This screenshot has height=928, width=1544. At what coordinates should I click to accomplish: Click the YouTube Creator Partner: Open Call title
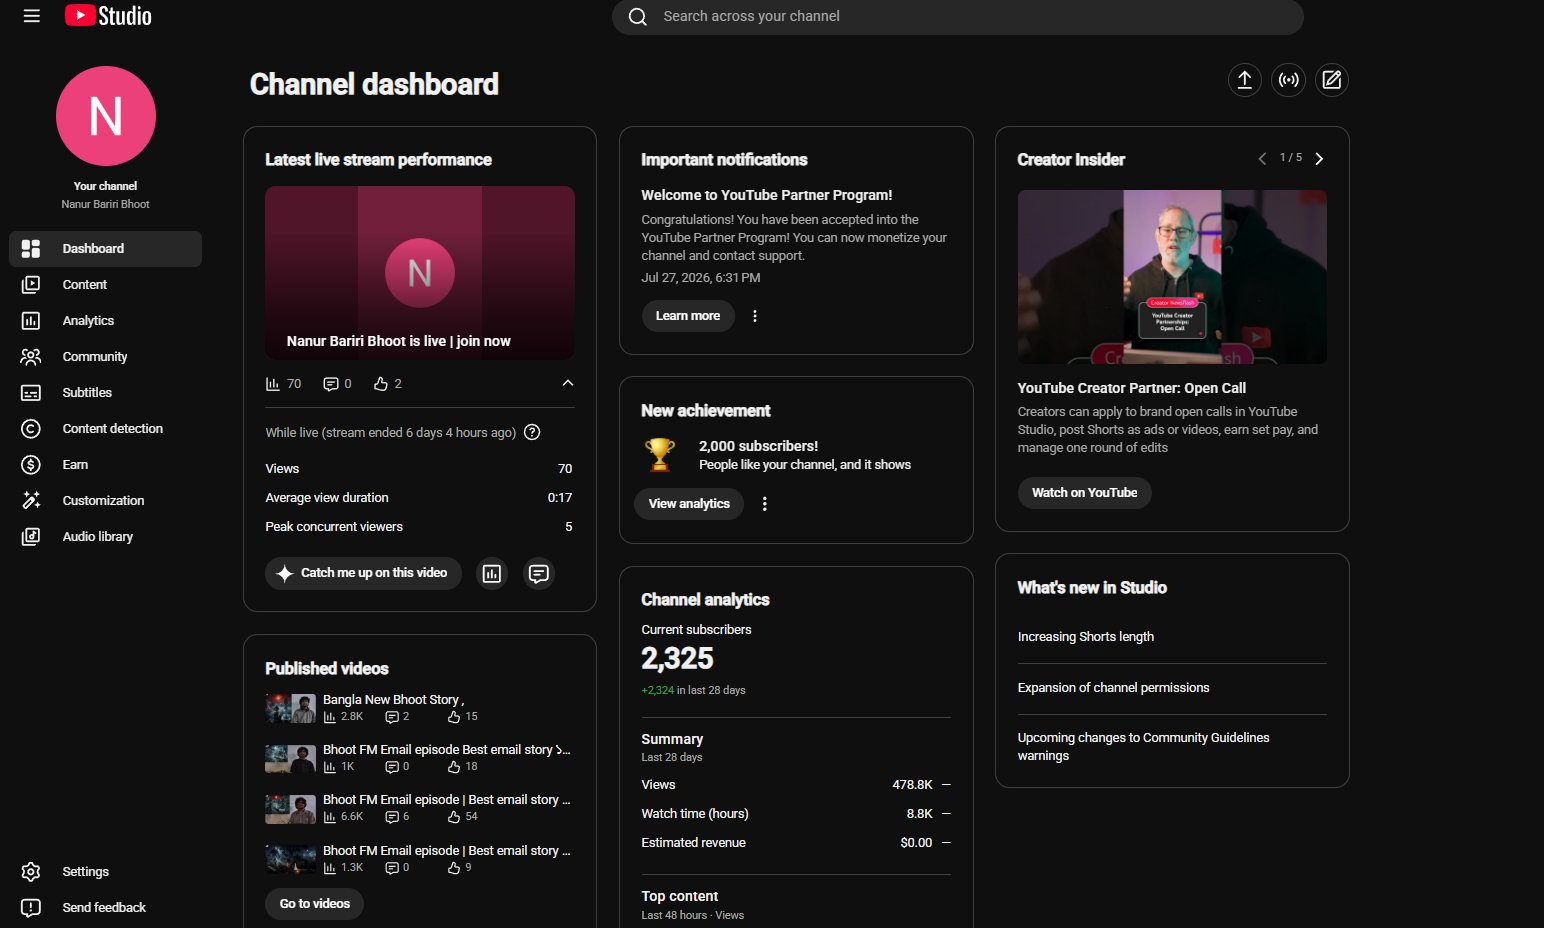pos(1132,388)
